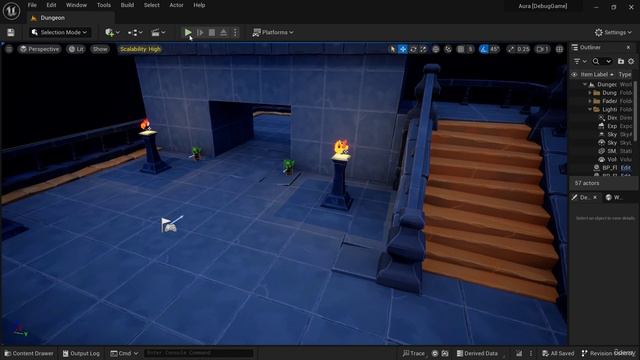The width and height of the screenshot is (640, 360).
Task: Open the Perspective view mode dropdown
Action: tap(40, 49)
